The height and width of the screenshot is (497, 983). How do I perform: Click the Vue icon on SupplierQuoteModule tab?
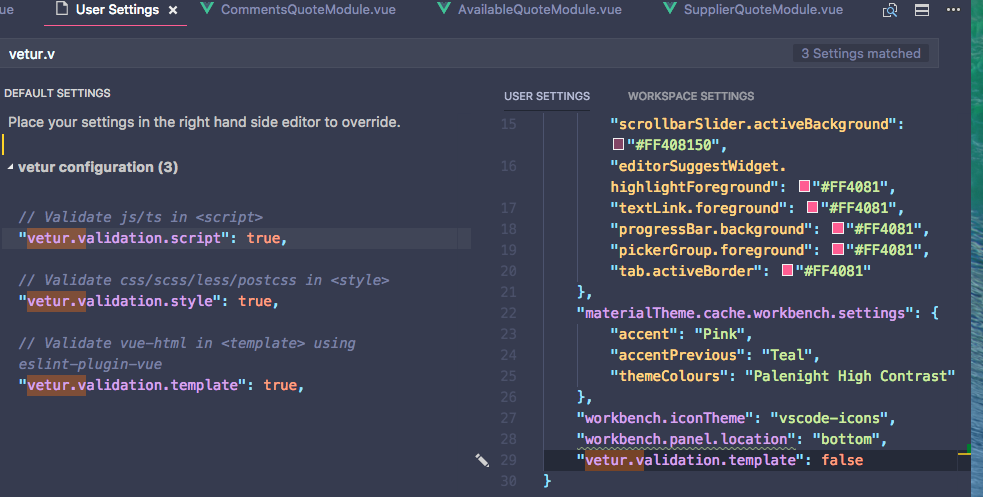670,9
